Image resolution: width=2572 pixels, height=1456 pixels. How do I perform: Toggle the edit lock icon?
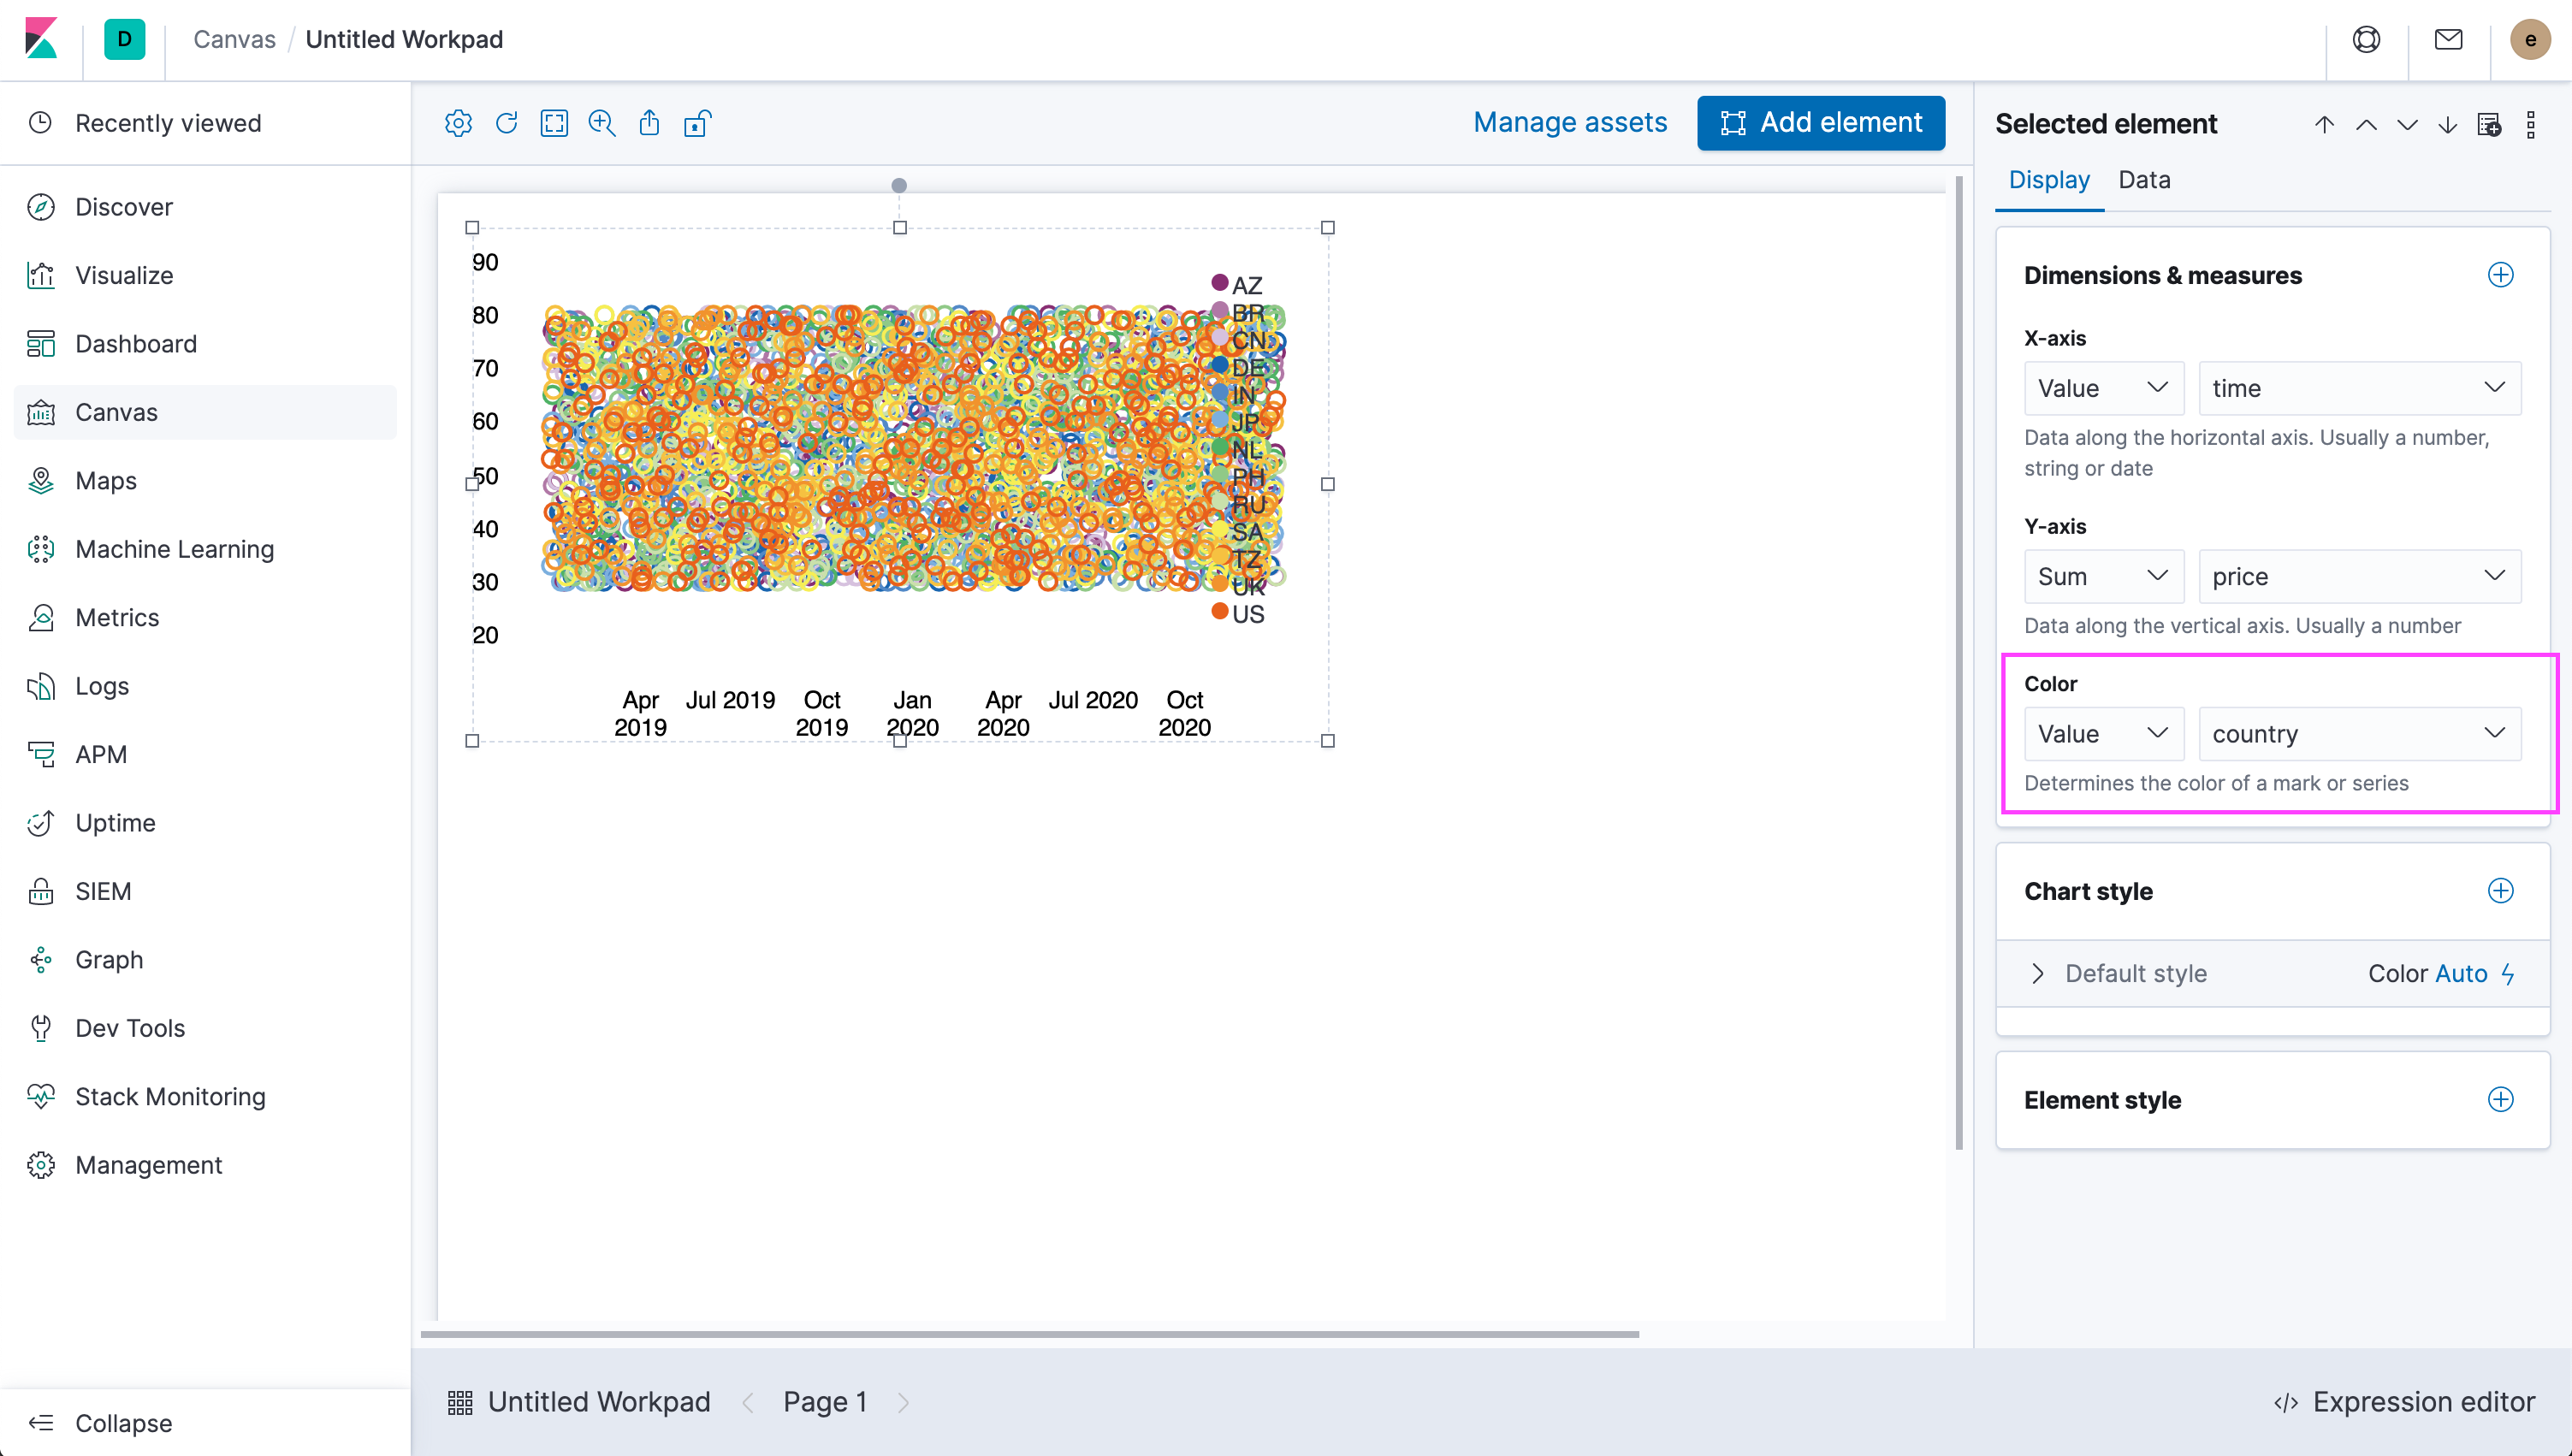697,123
